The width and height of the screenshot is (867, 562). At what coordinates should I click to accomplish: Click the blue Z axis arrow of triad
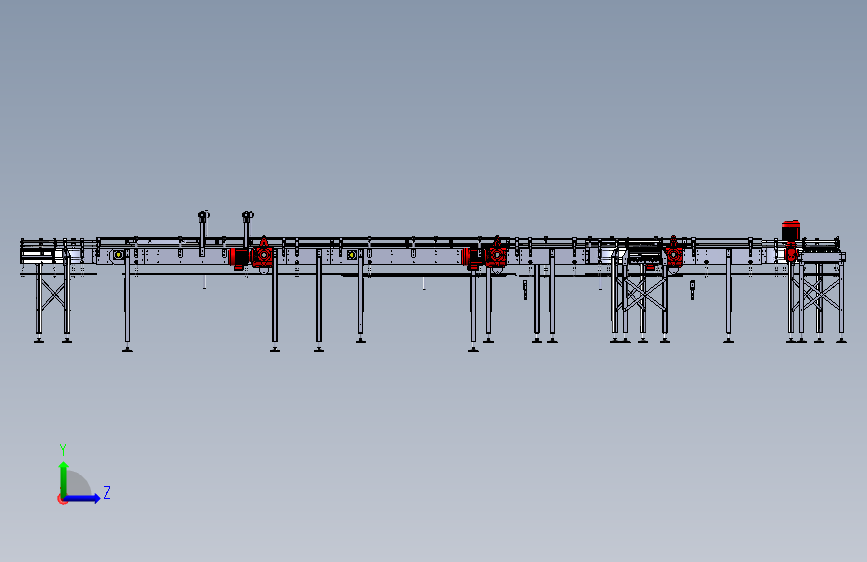82,498
